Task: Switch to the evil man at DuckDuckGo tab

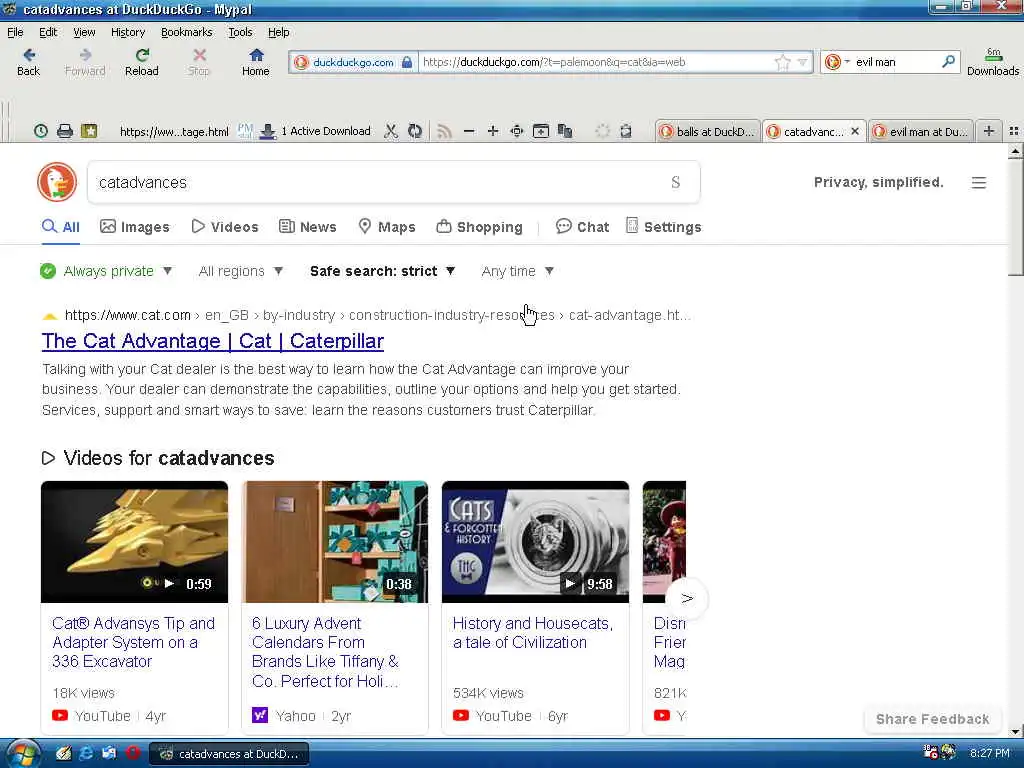Action: click(921, 131)
